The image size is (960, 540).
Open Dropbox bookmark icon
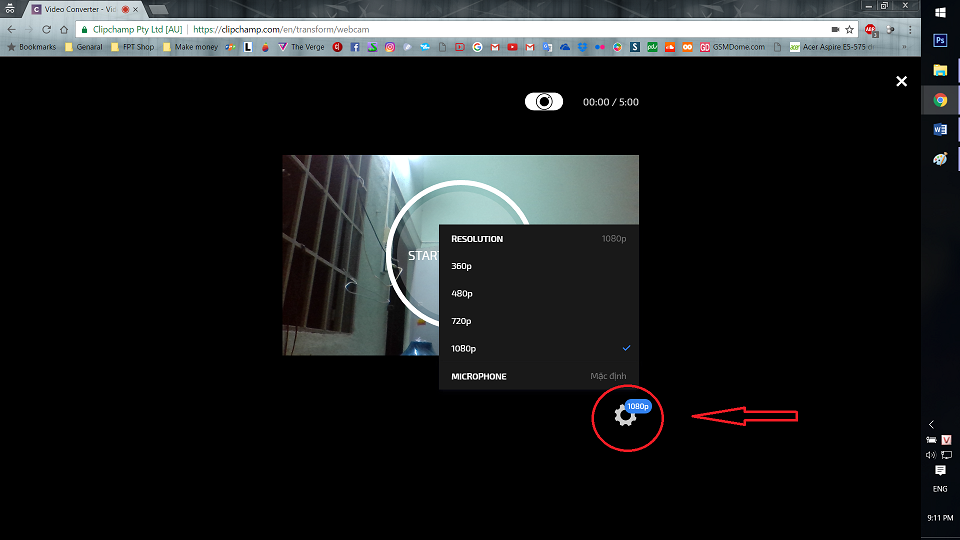click(582, 47)
